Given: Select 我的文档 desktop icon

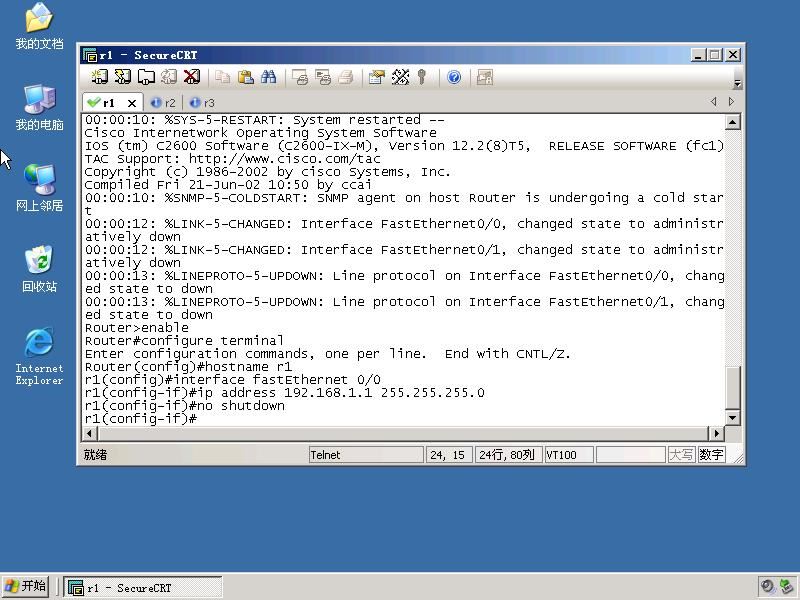Looking at the screenshot, I should point(39,26).
